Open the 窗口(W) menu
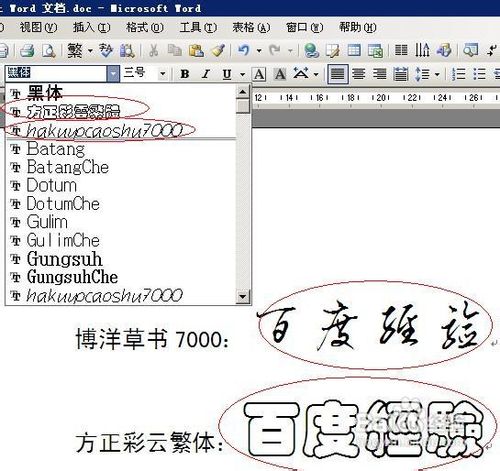This screenshot has width=500, height=471. [304, 27]
